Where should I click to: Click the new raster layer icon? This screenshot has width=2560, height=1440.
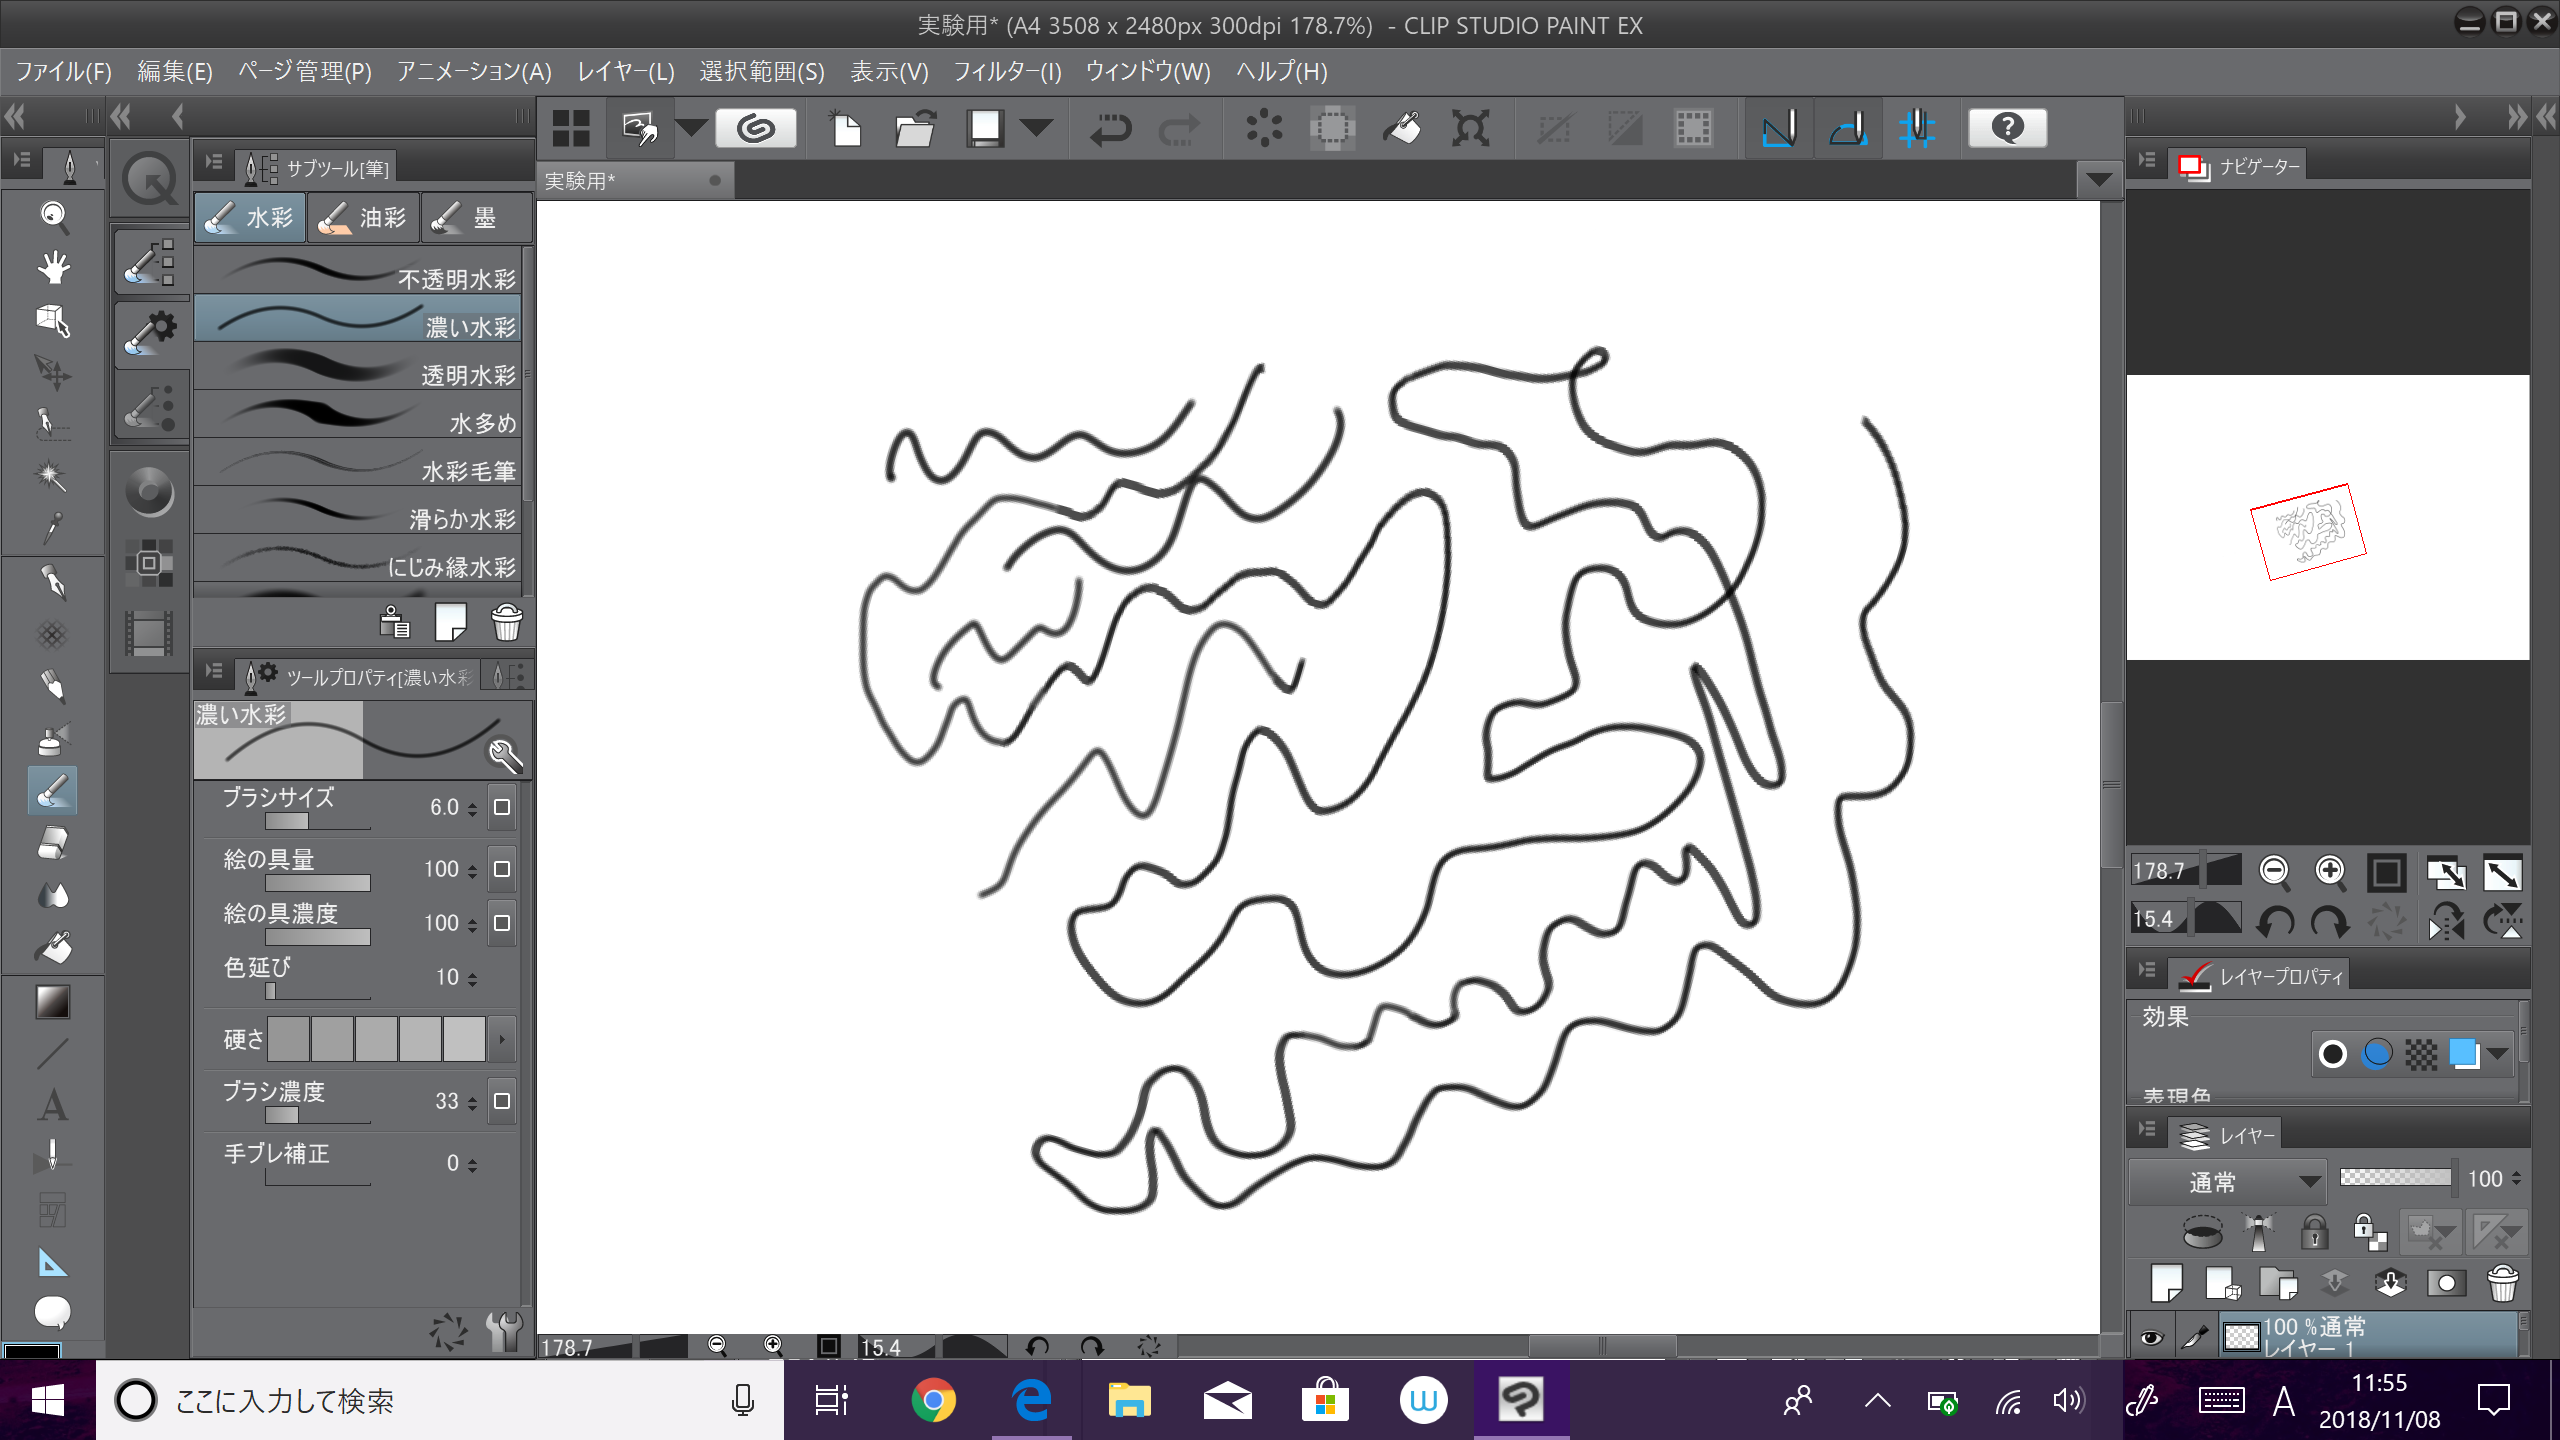pyautogui.click(x=2166, y=1283)
